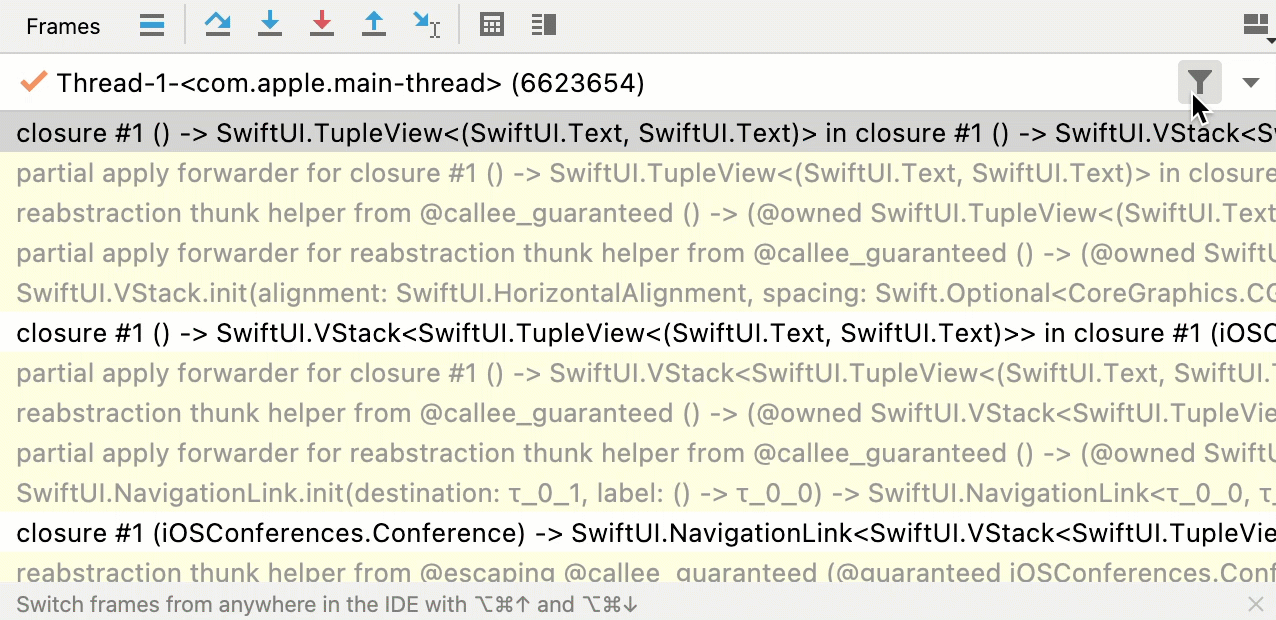Click the Step Into blue arrow
The width and height of the screenshot is (1276, 620).
coord(270,25)
